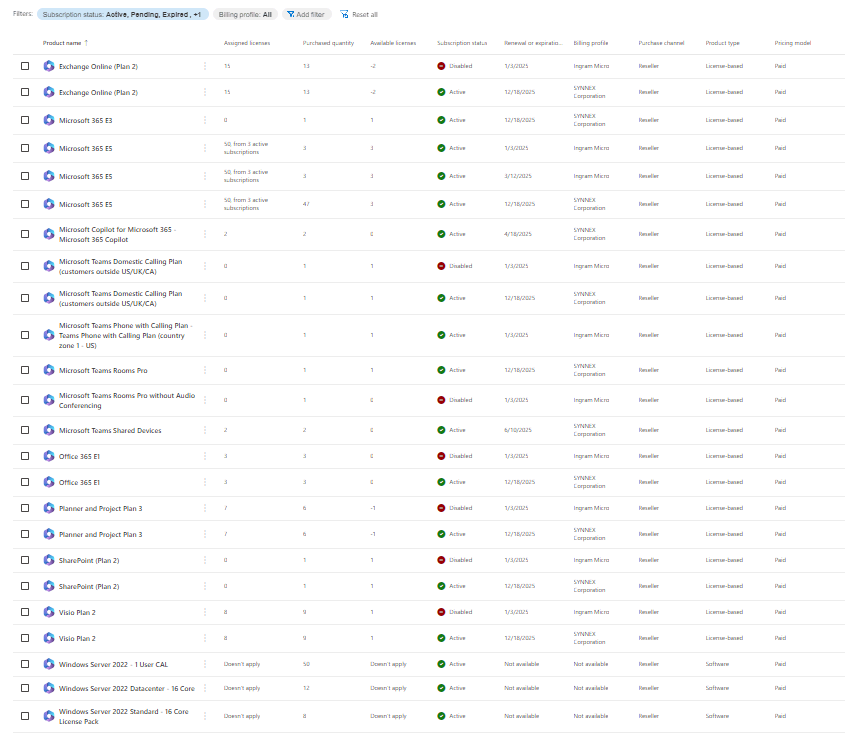Open the Microsoft Teams Shared Devices link

pyautogui.click(x=110, y=431)
